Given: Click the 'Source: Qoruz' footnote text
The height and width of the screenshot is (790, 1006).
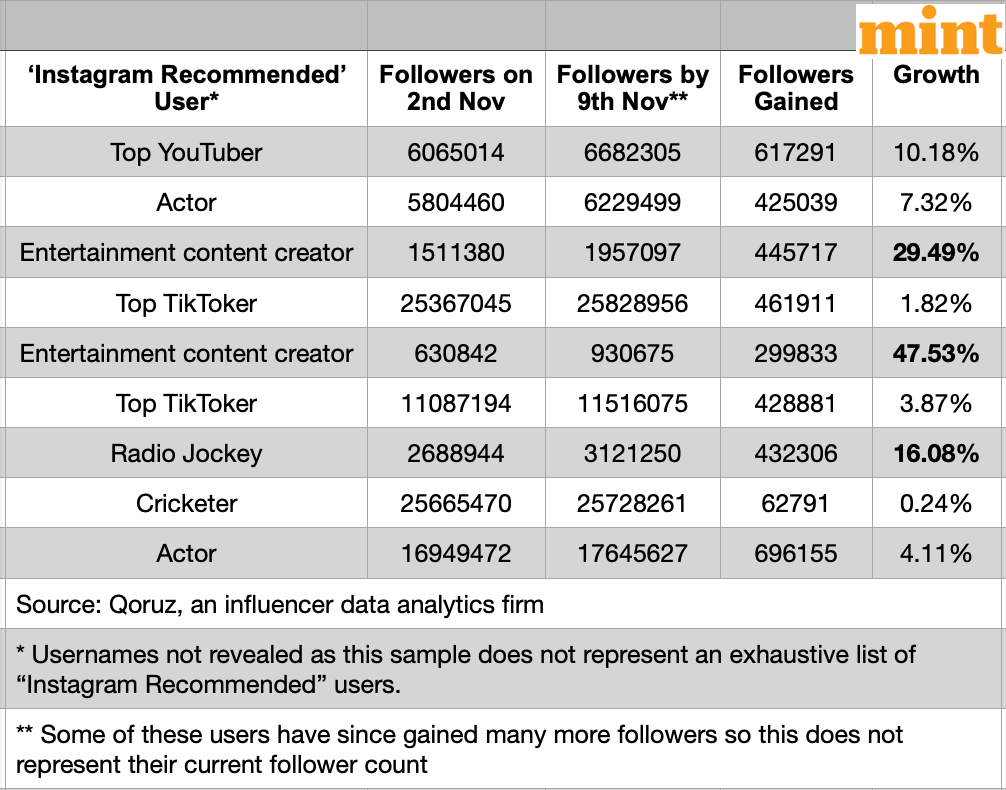Looking at the screenshot, I should (x=280, y=604).
